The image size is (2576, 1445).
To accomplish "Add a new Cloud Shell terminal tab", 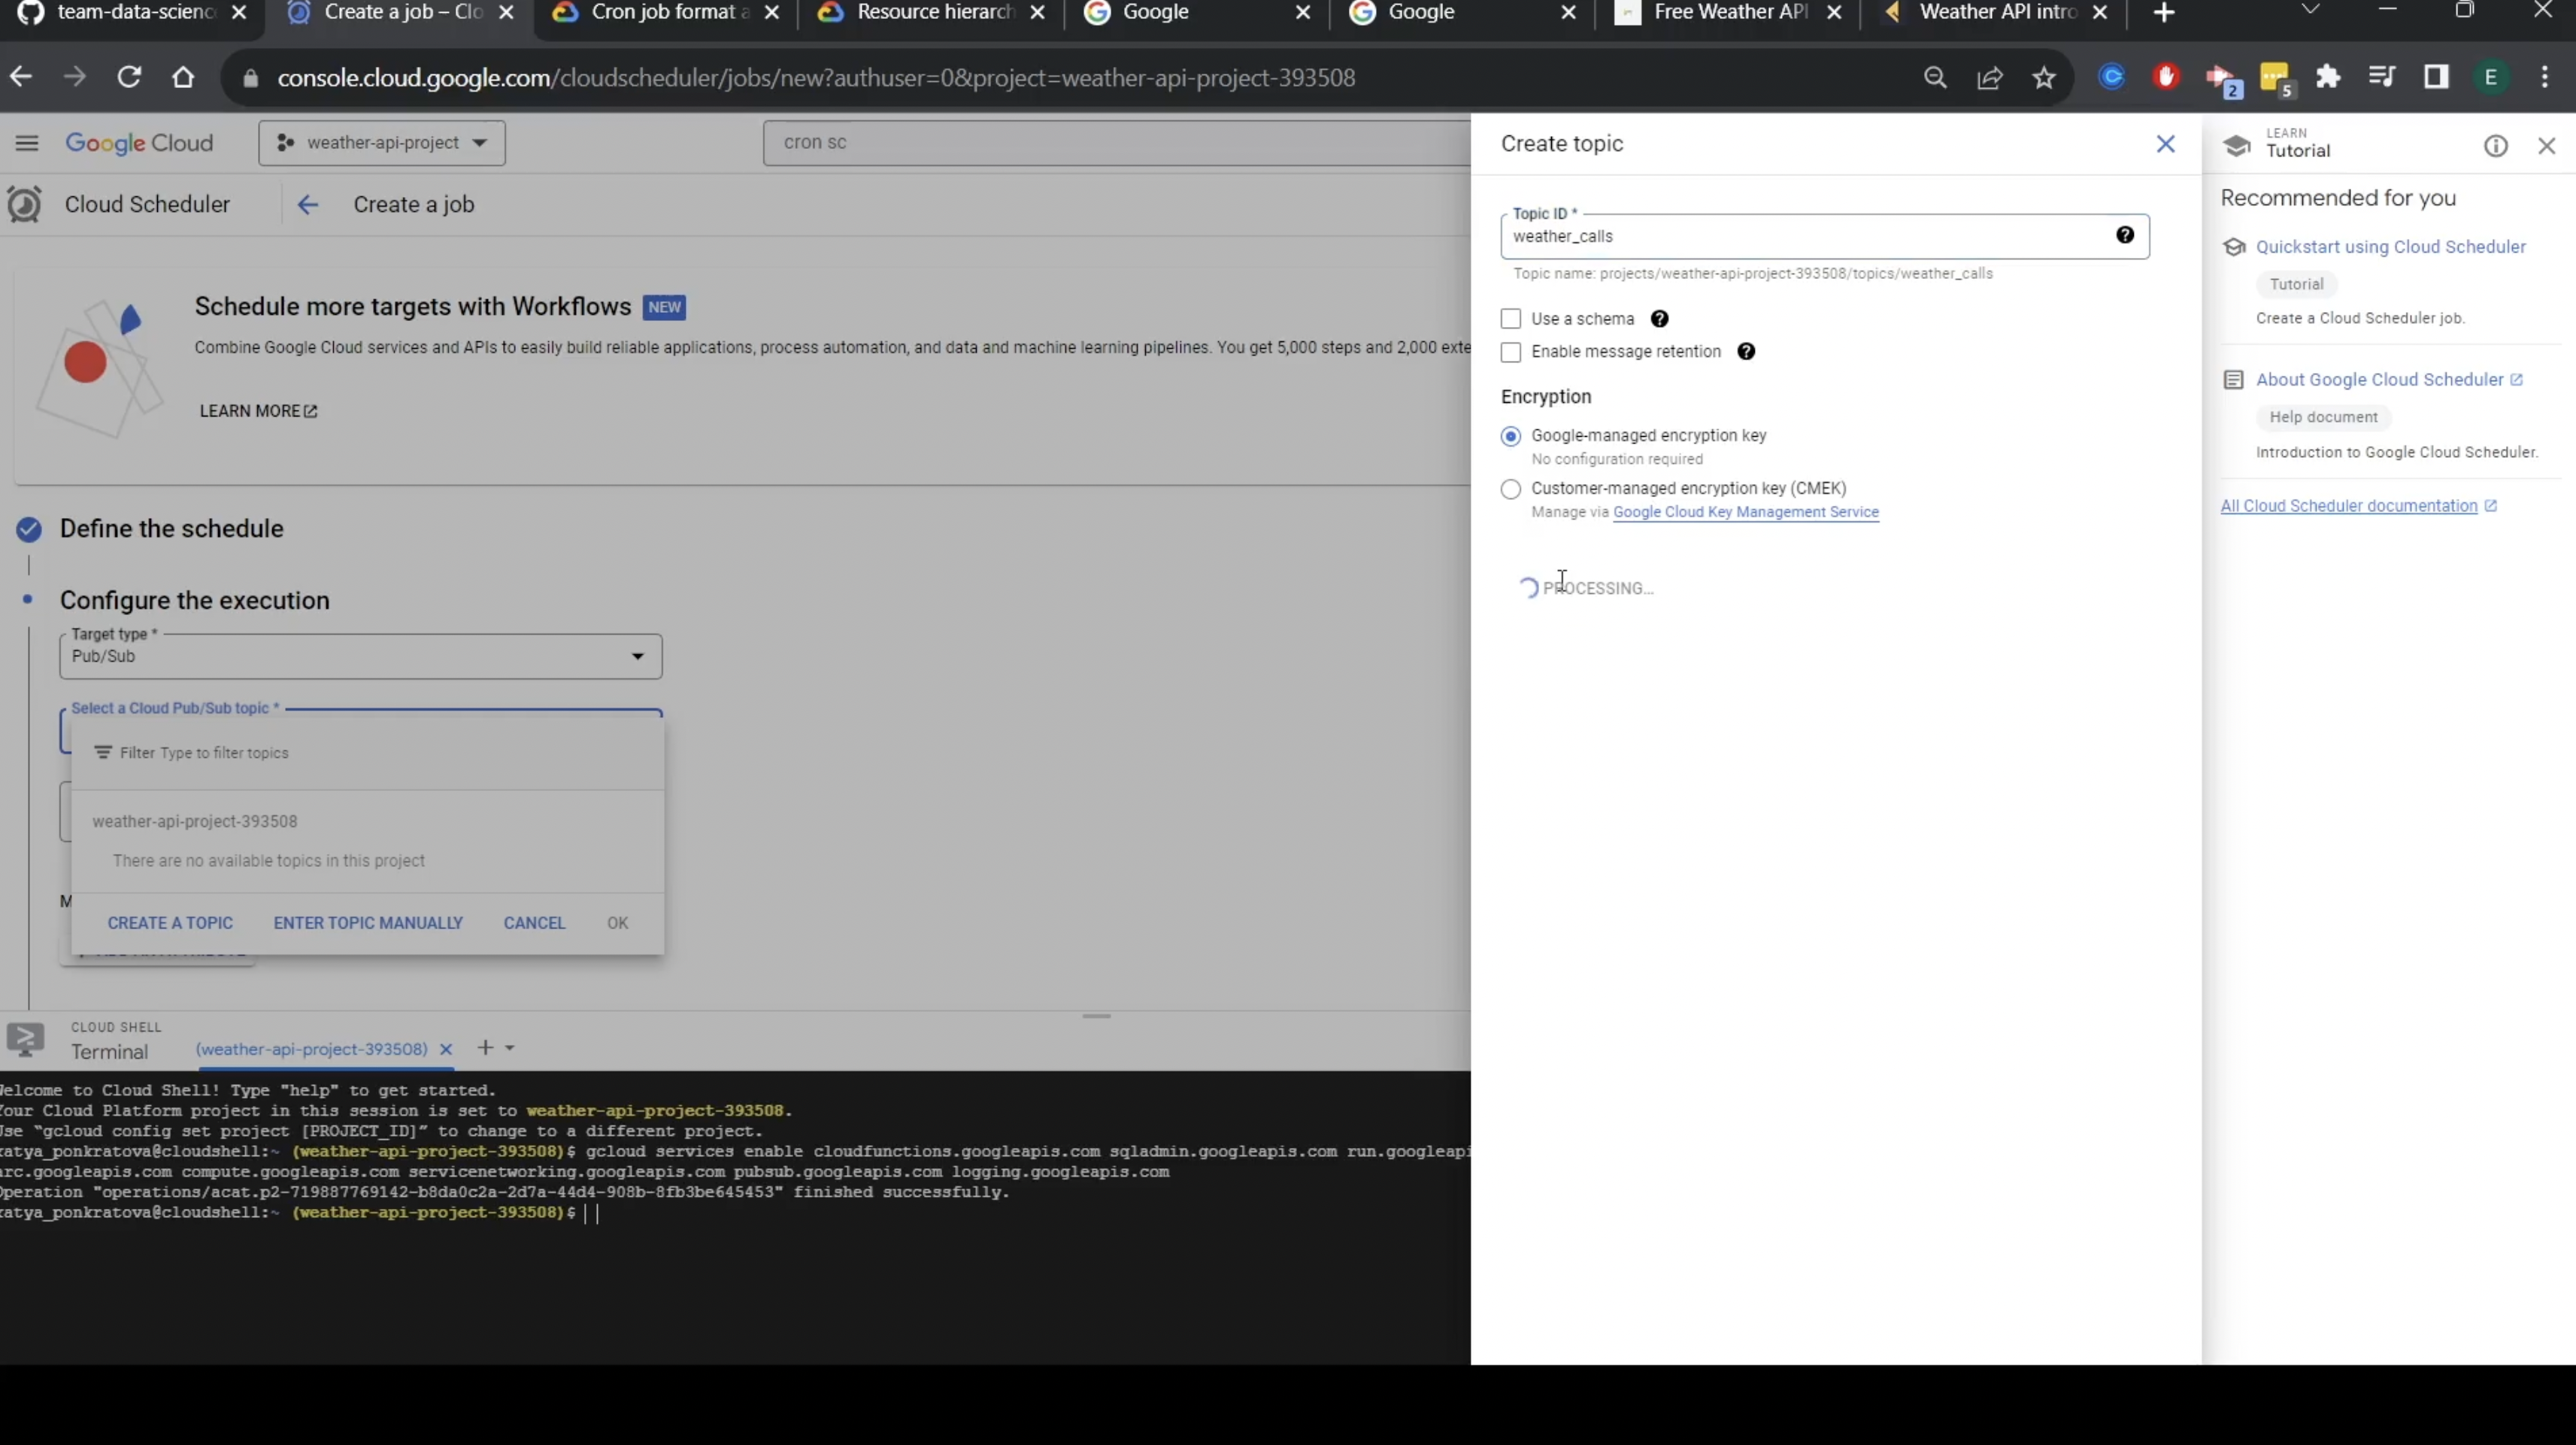I will (x=485, y=1047).
